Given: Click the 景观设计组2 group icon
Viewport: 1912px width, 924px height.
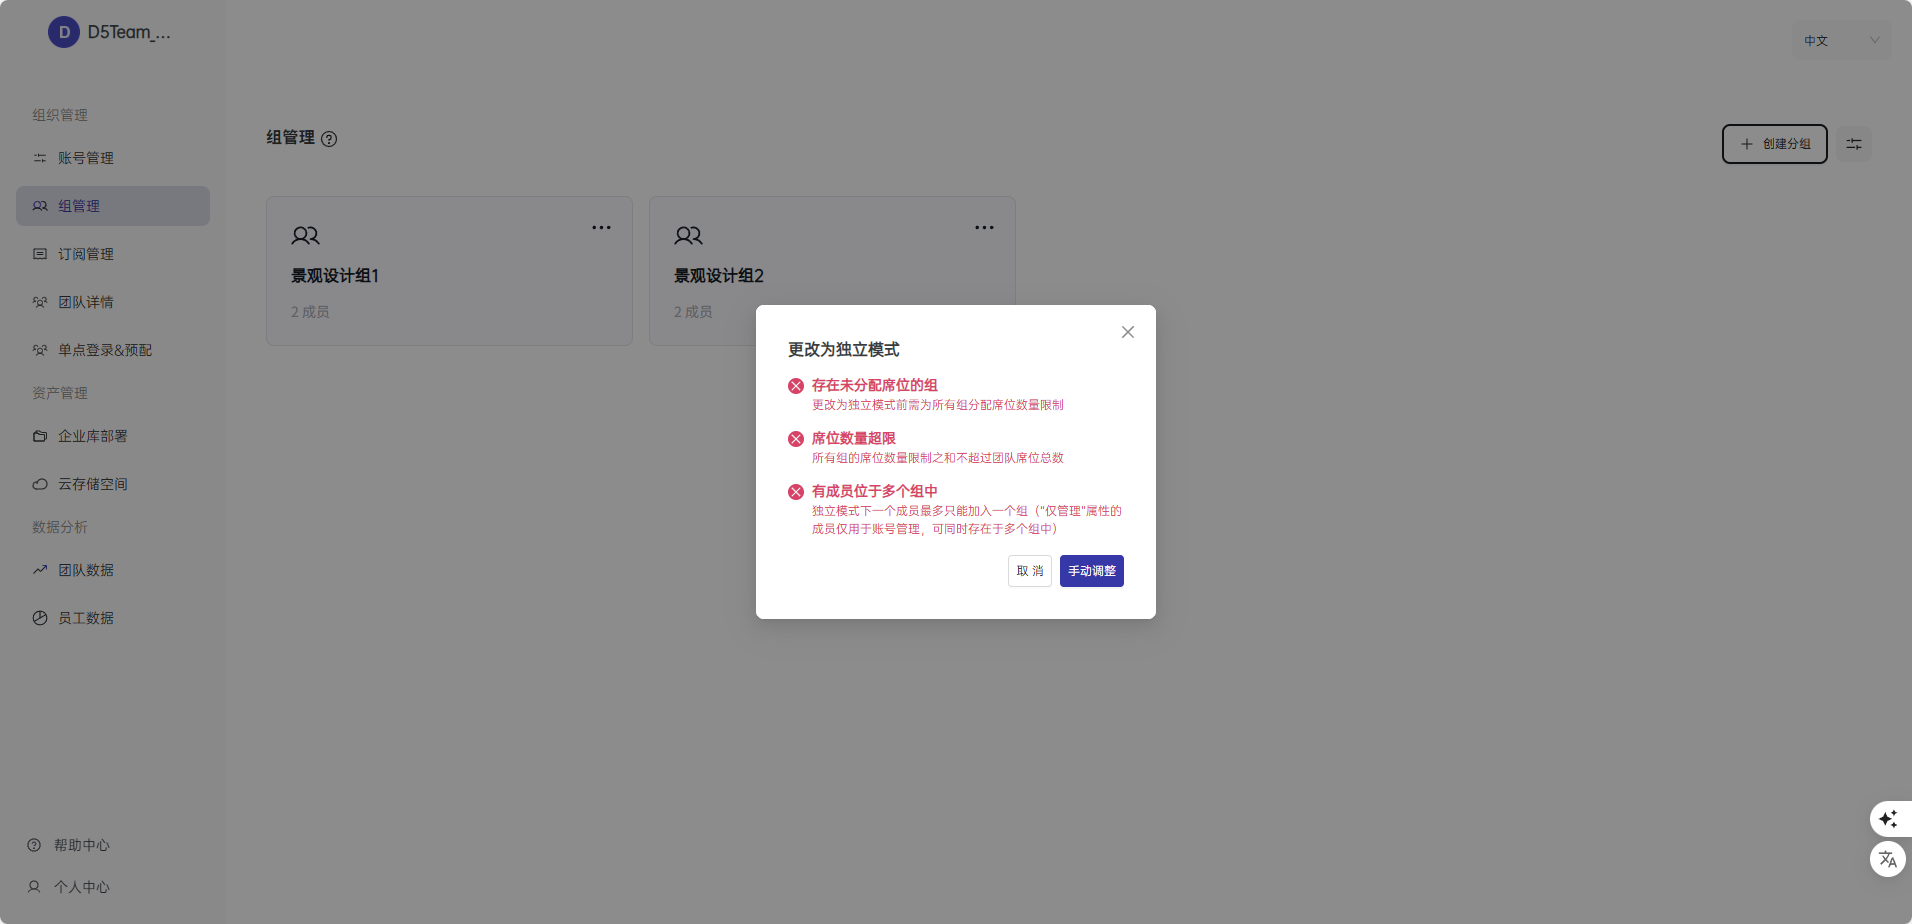Looking at the screenshot, I should (688, 236).
